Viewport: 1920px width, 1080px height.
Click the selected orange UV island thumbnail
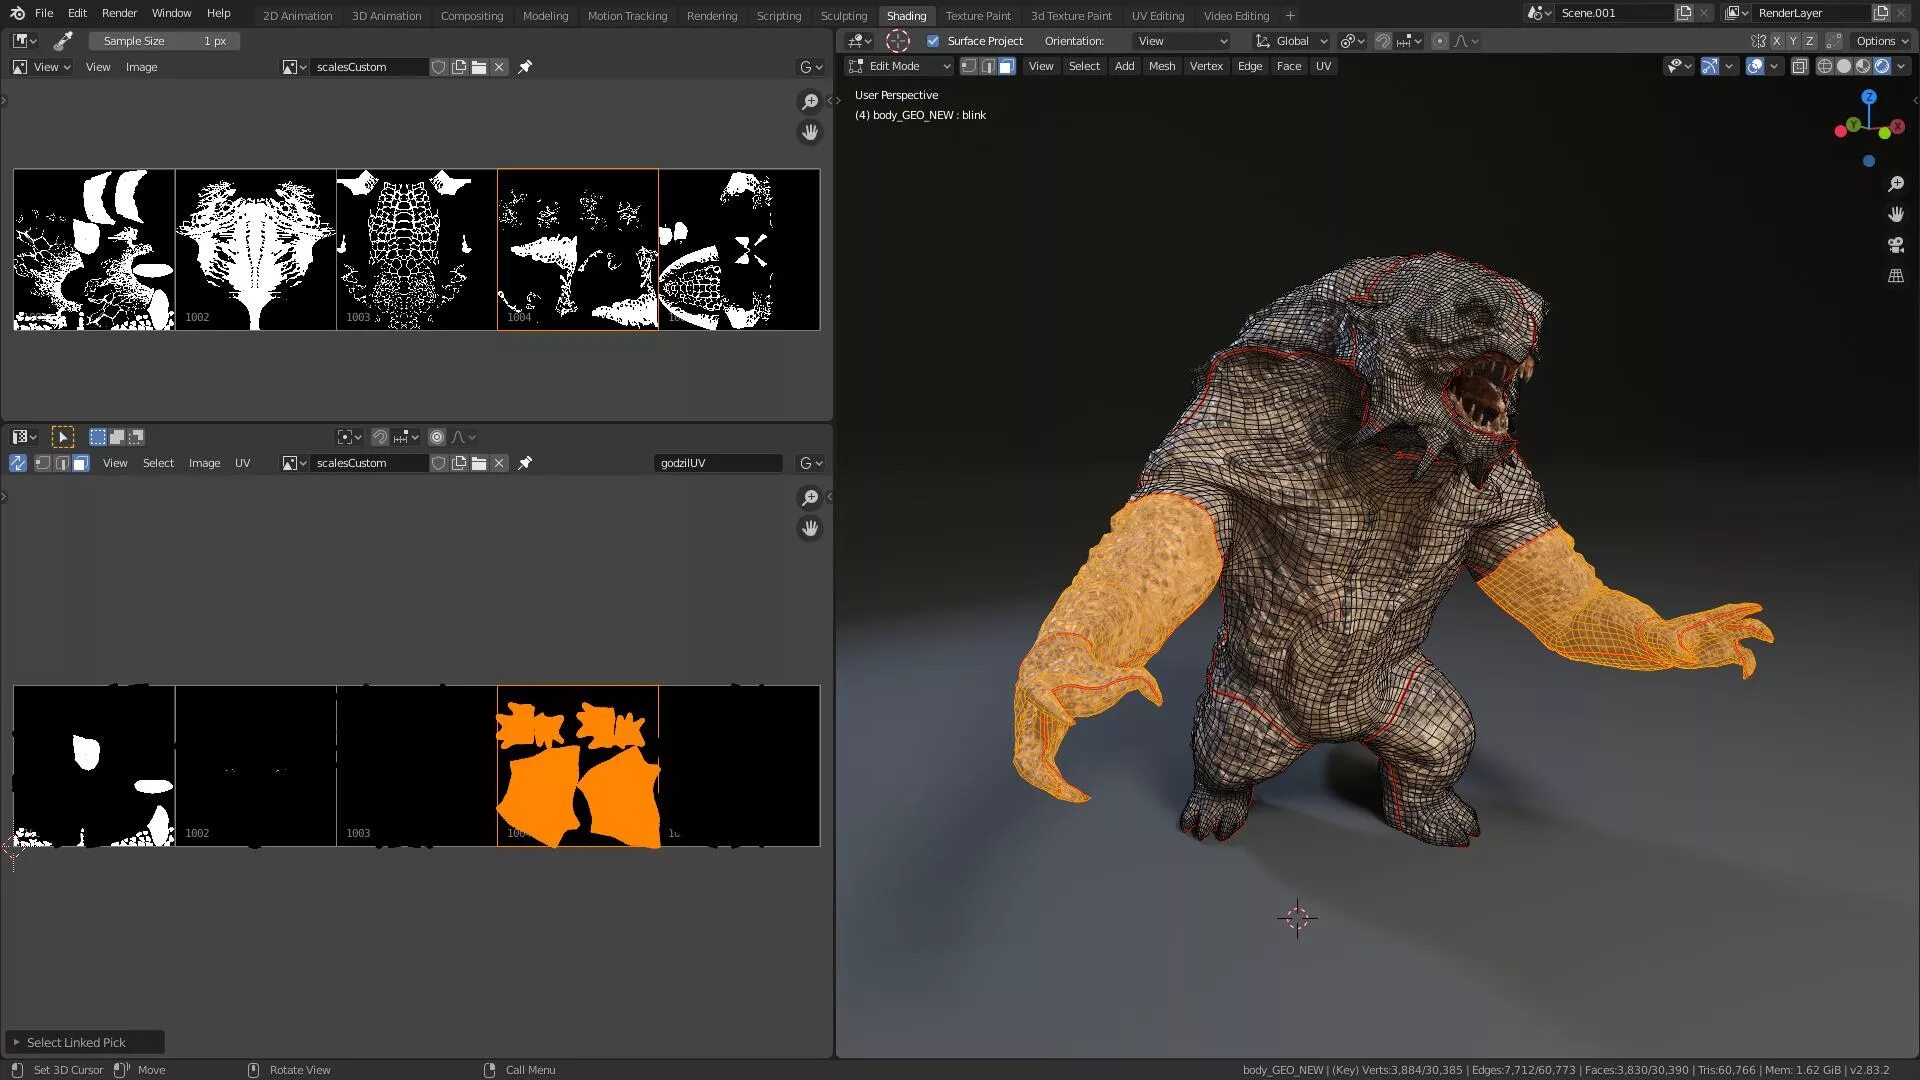coord(578,765)
